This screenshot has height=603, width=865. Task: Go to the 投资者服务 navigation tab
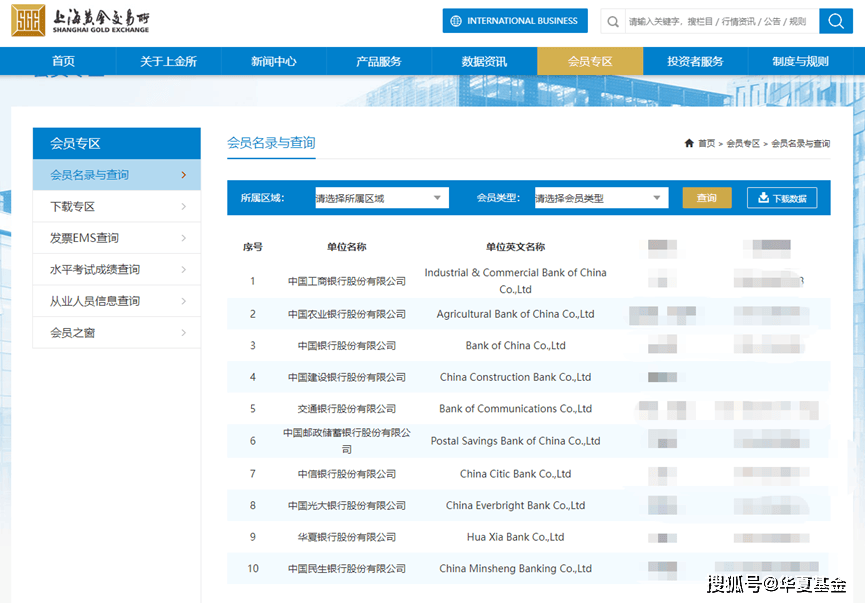pos(695,61)
